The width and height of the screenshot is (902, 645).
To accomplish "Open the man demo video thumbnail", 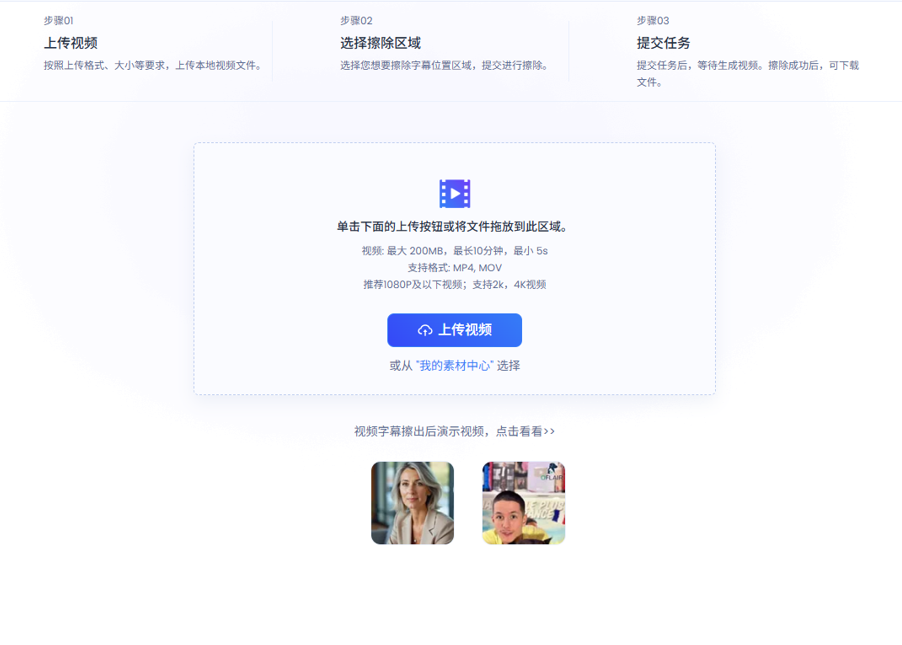I will (523, 503).
